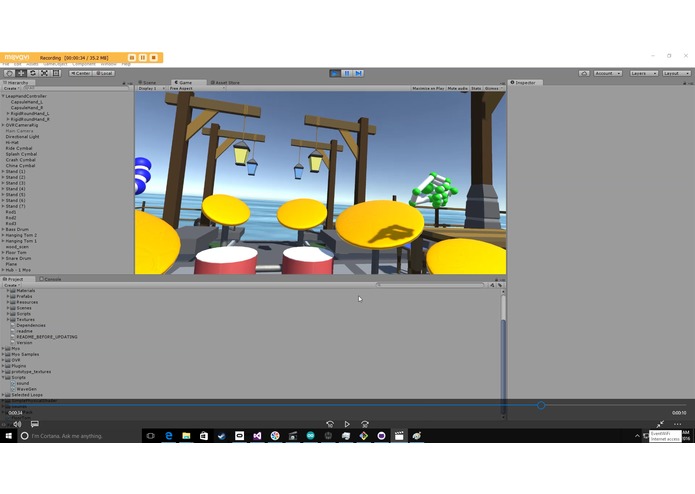Open the Windows Store taskbar icon
Image resolution: width=695 pixels, height=494 pixels.
[204, 436]
